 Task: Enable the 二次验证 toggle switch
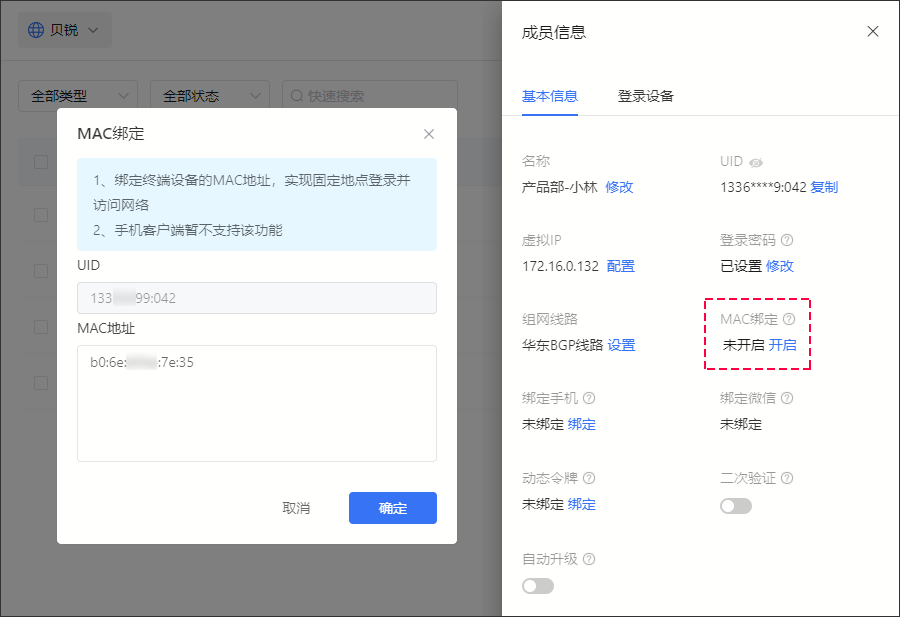point(736,506)
